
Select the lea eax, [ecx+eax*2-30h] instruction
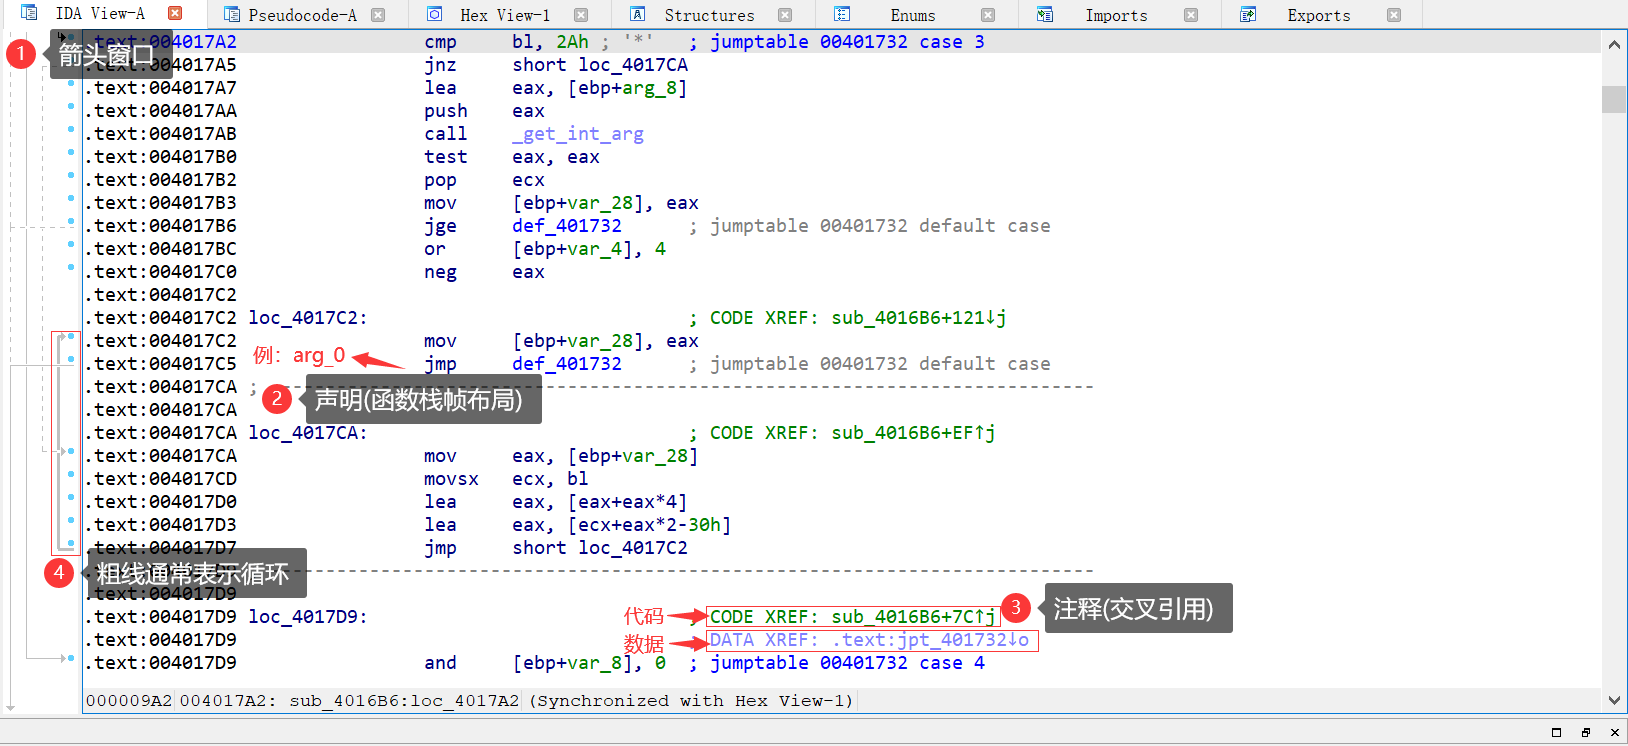point(578,525)
